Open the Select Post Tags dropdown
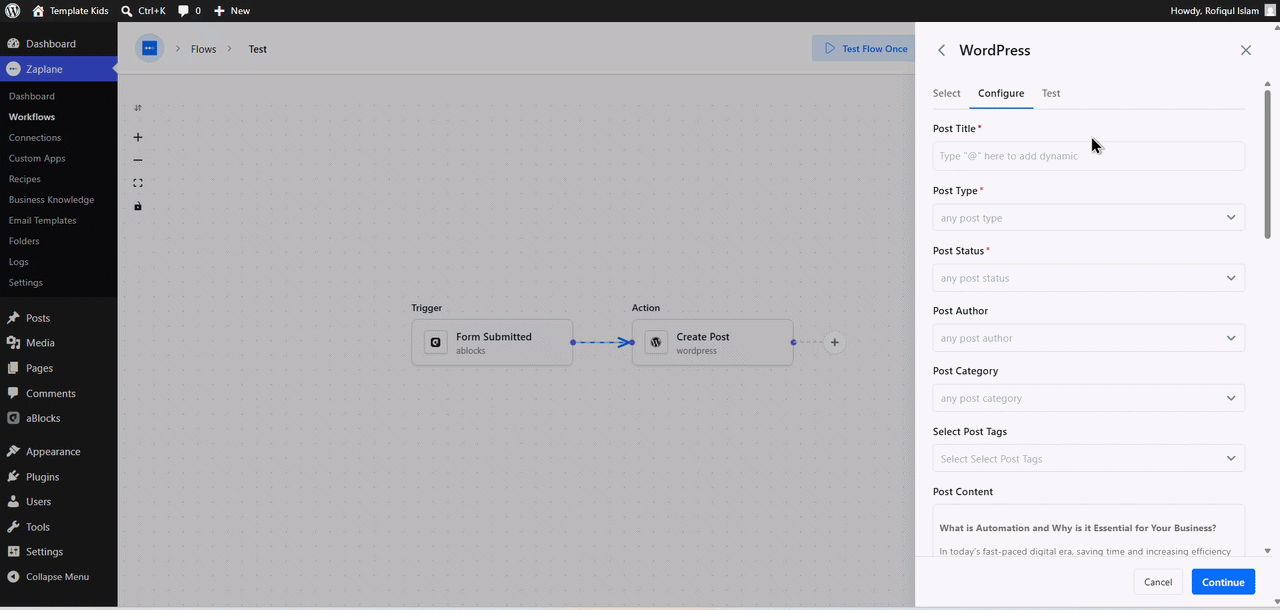This screenshot has width=1280, height=610. [x=1088, y=458]
